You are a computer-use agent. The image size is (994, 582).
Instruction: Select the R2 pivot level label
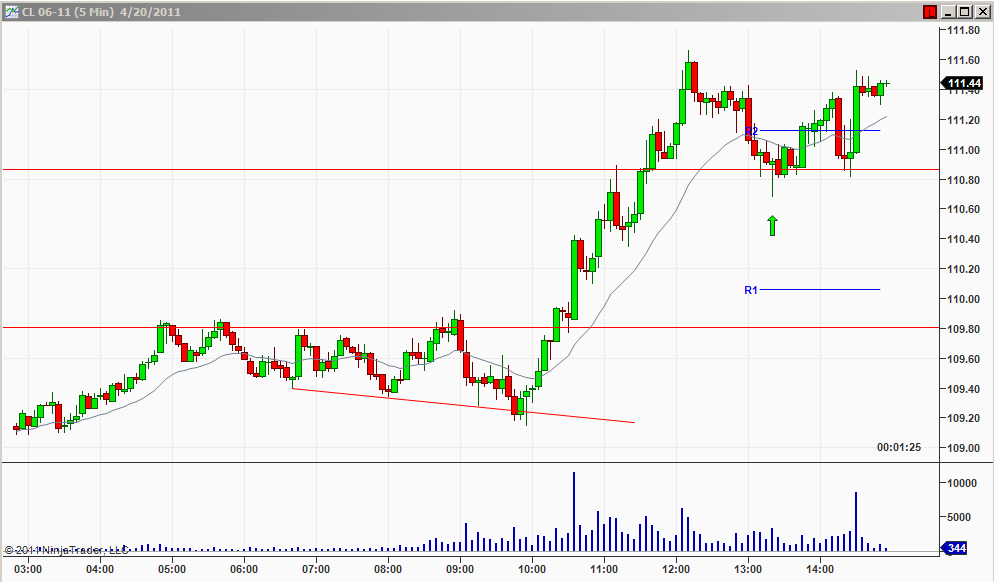pyautogui.click(x=751, y=131)
